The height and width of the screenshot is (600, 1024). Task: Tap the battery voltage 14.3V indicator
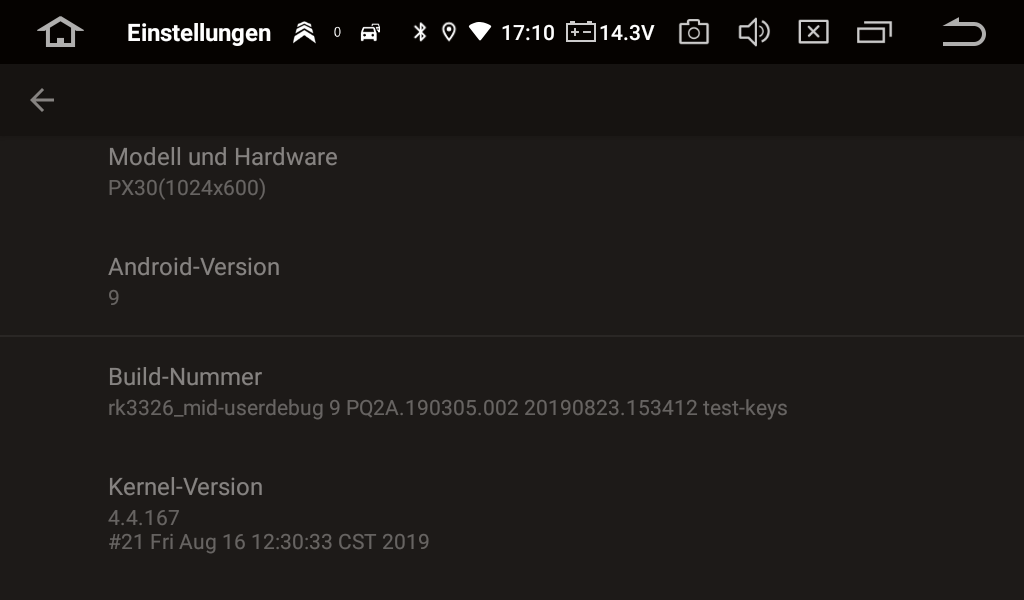610,32
